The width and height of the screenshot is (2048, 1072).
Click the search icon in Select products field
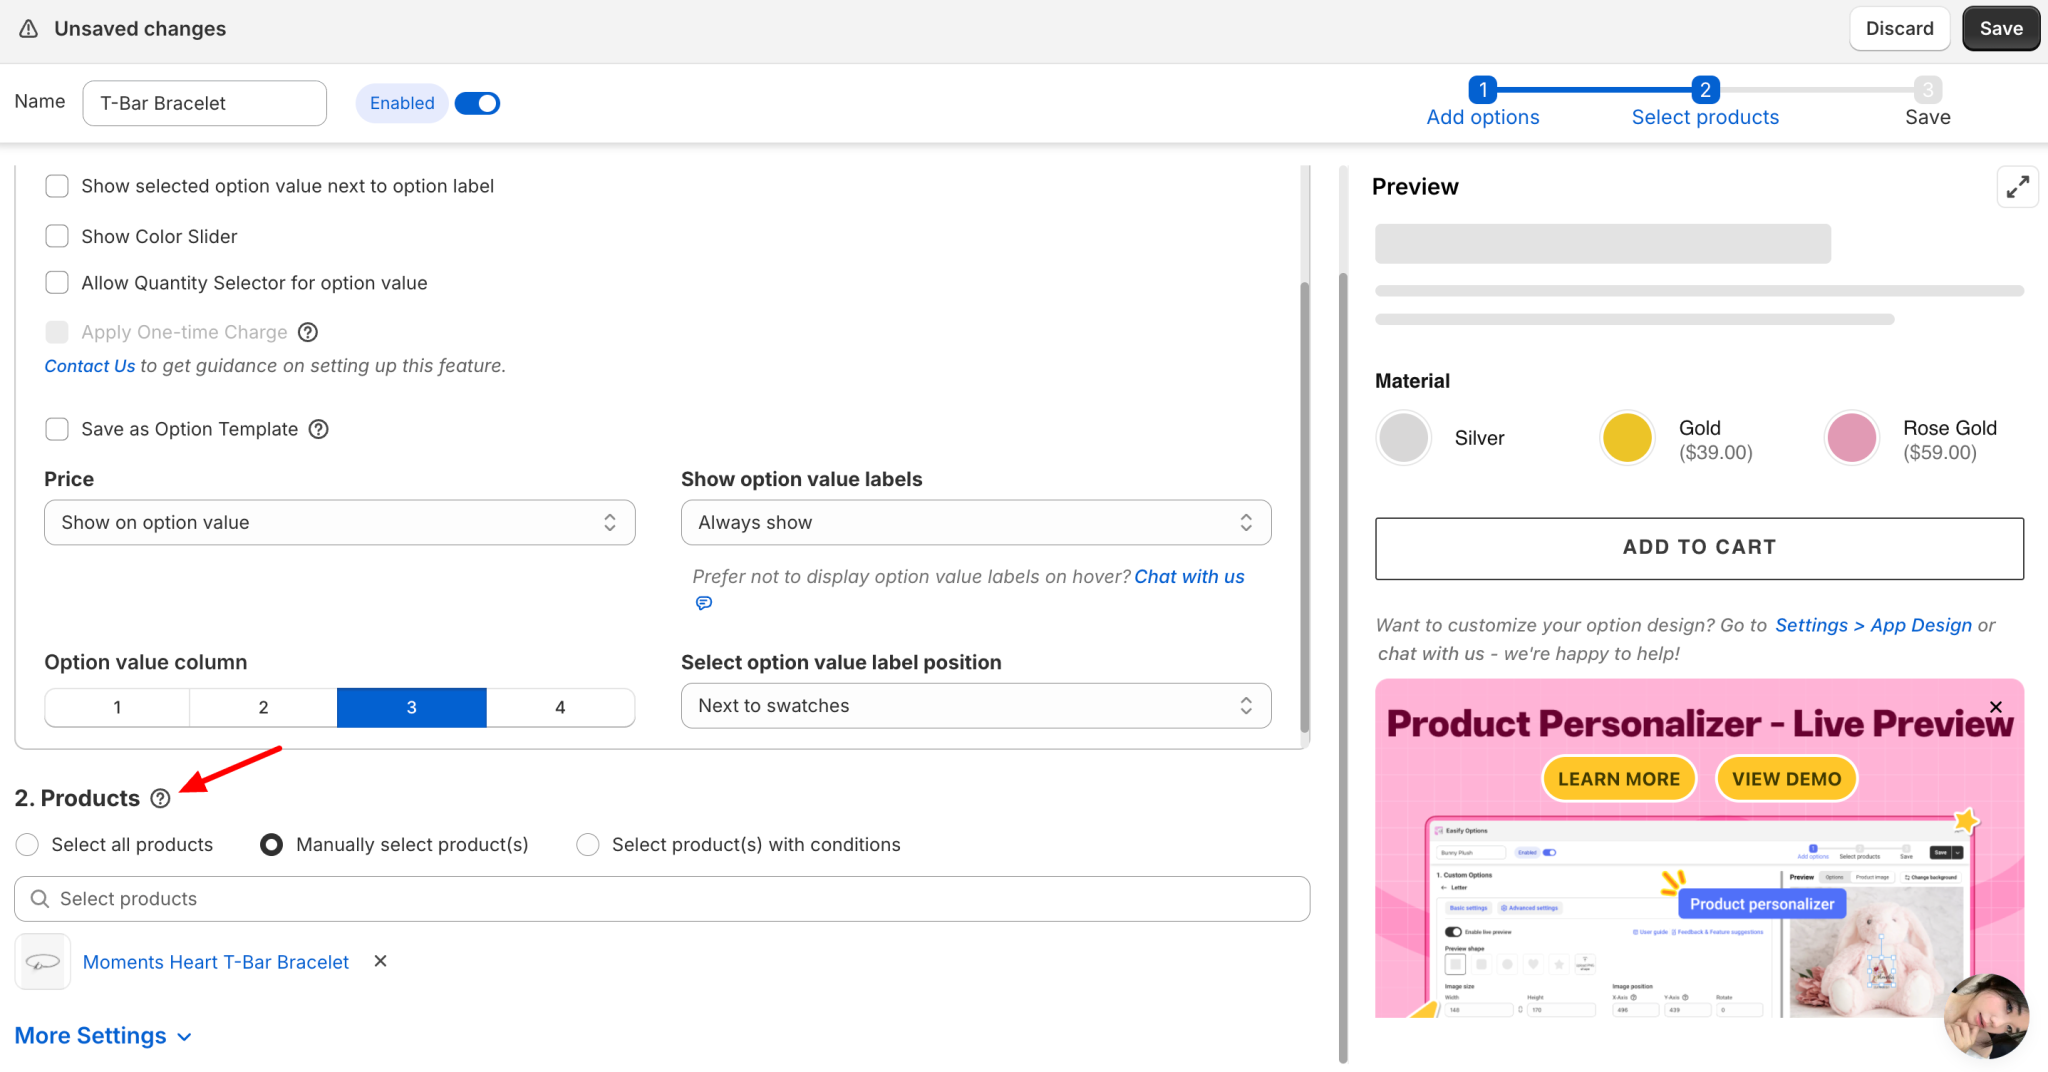[39, 898]
